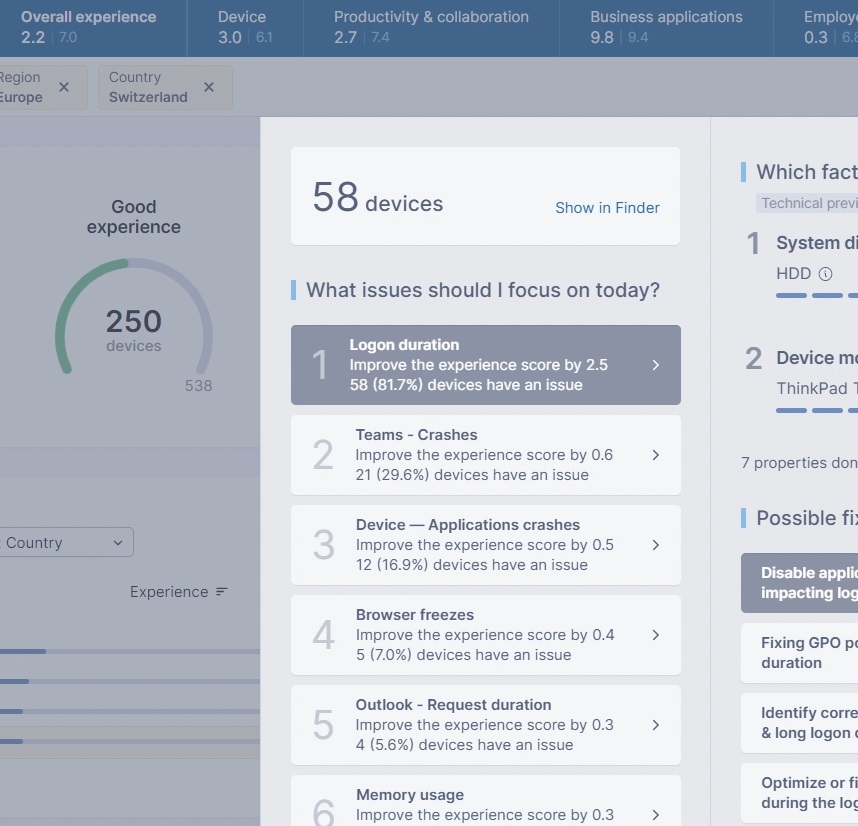
Task: Click chevron on Browser freezes row
Action: pyautogui.click(x=656, y=635)
